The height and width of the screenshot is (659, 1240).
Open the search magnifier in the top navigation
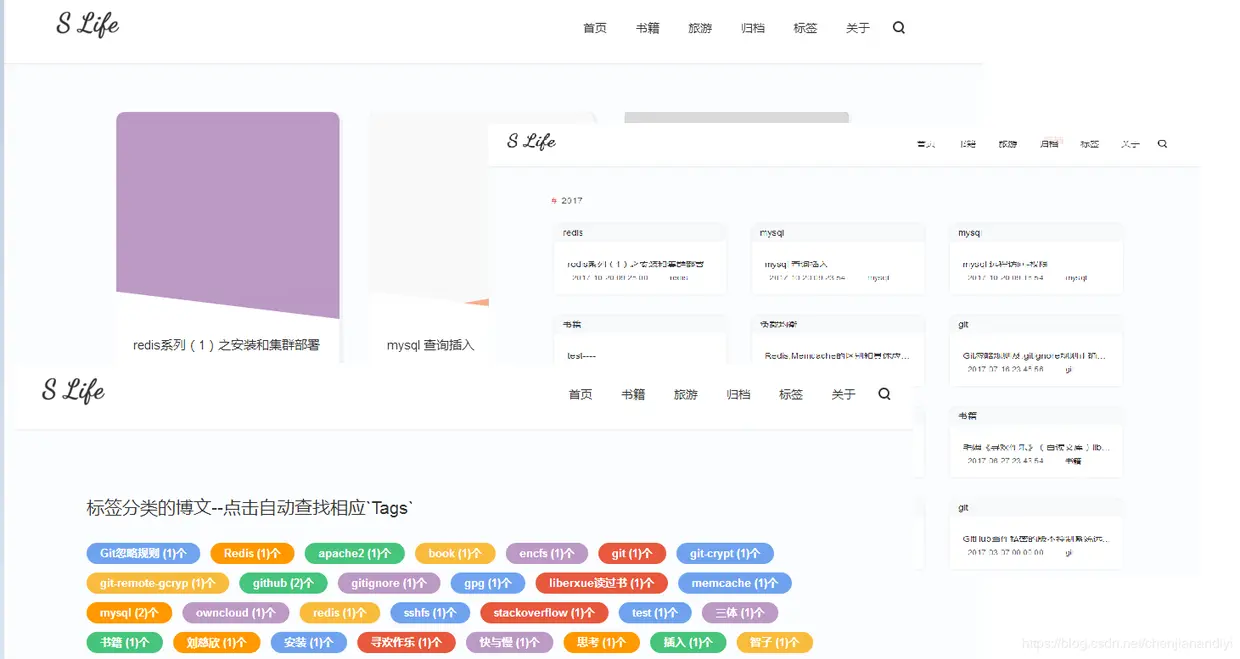coord(898,27)
